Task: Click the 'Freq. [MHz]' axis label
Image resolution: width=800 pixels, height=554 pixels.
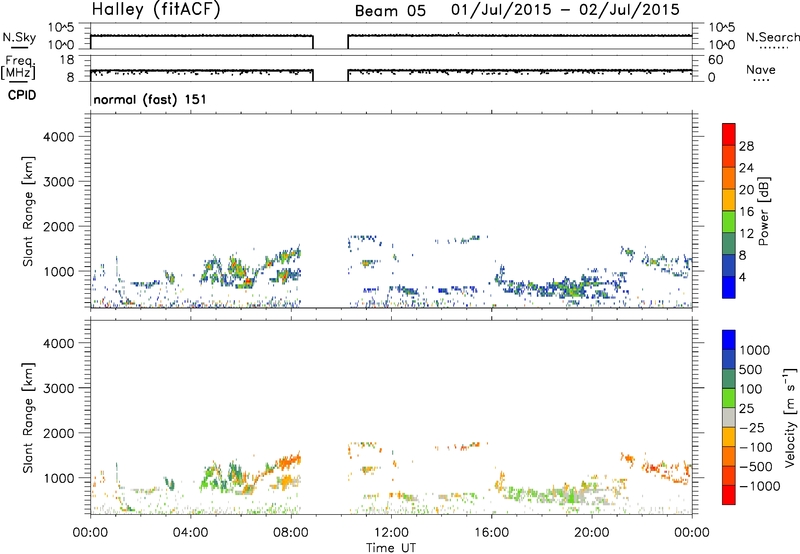Action: [x=18, y=68]
